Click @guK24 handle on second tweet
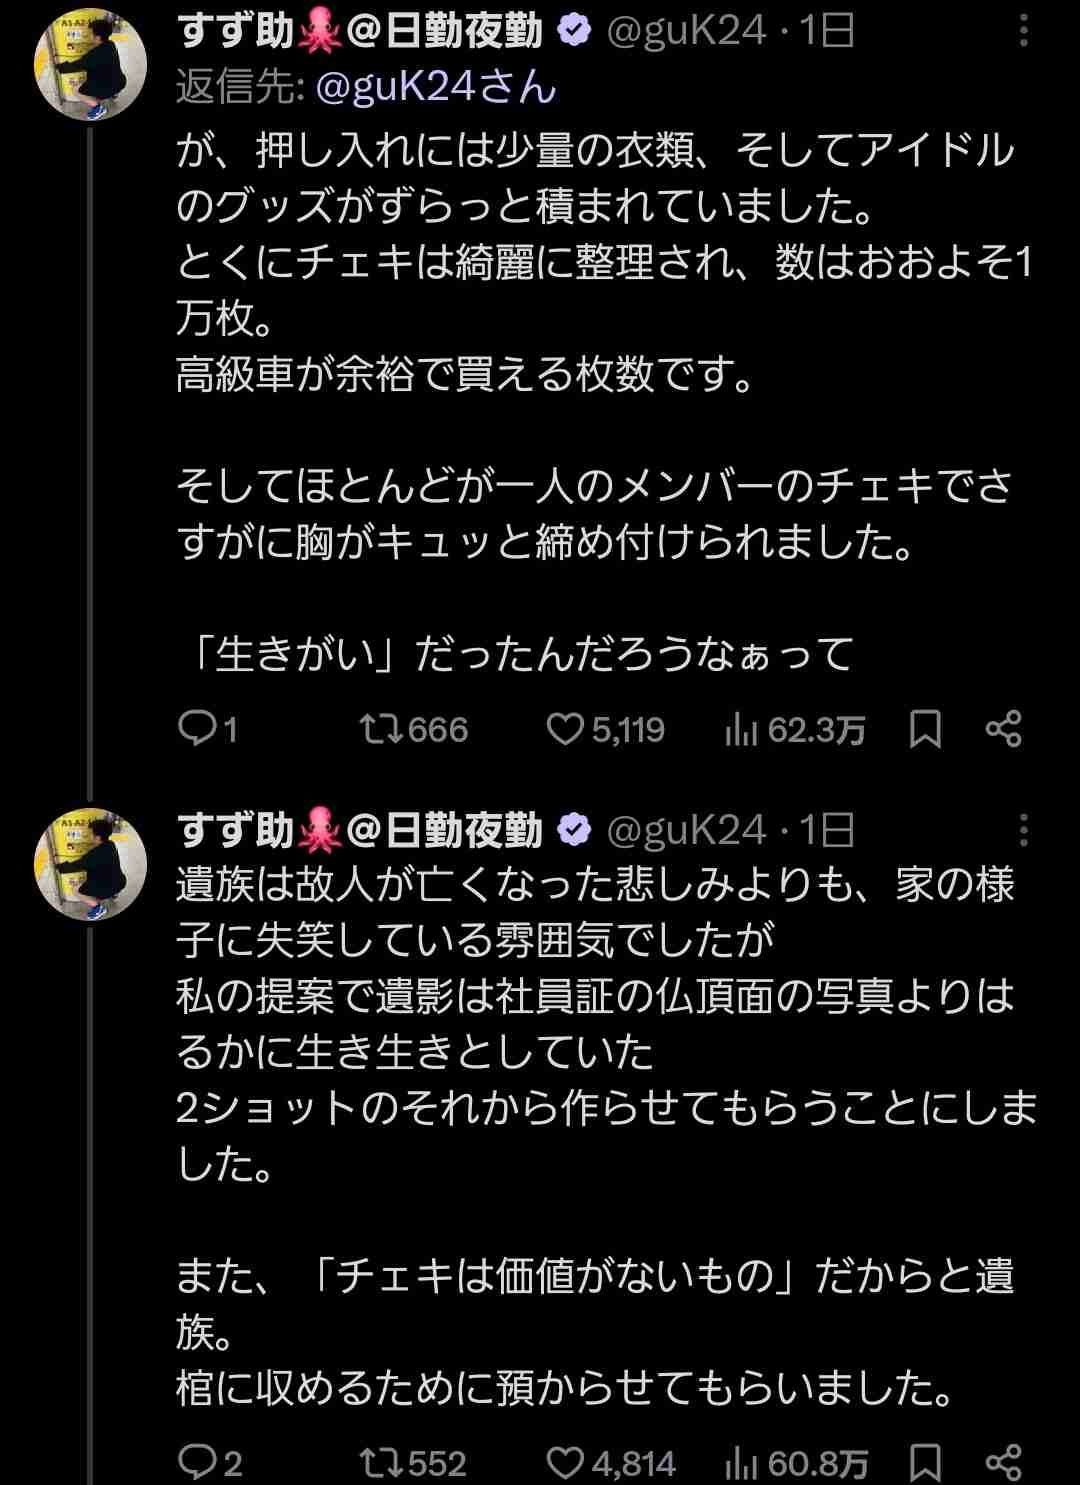The image size is (1080, 1485). [688, 830]
